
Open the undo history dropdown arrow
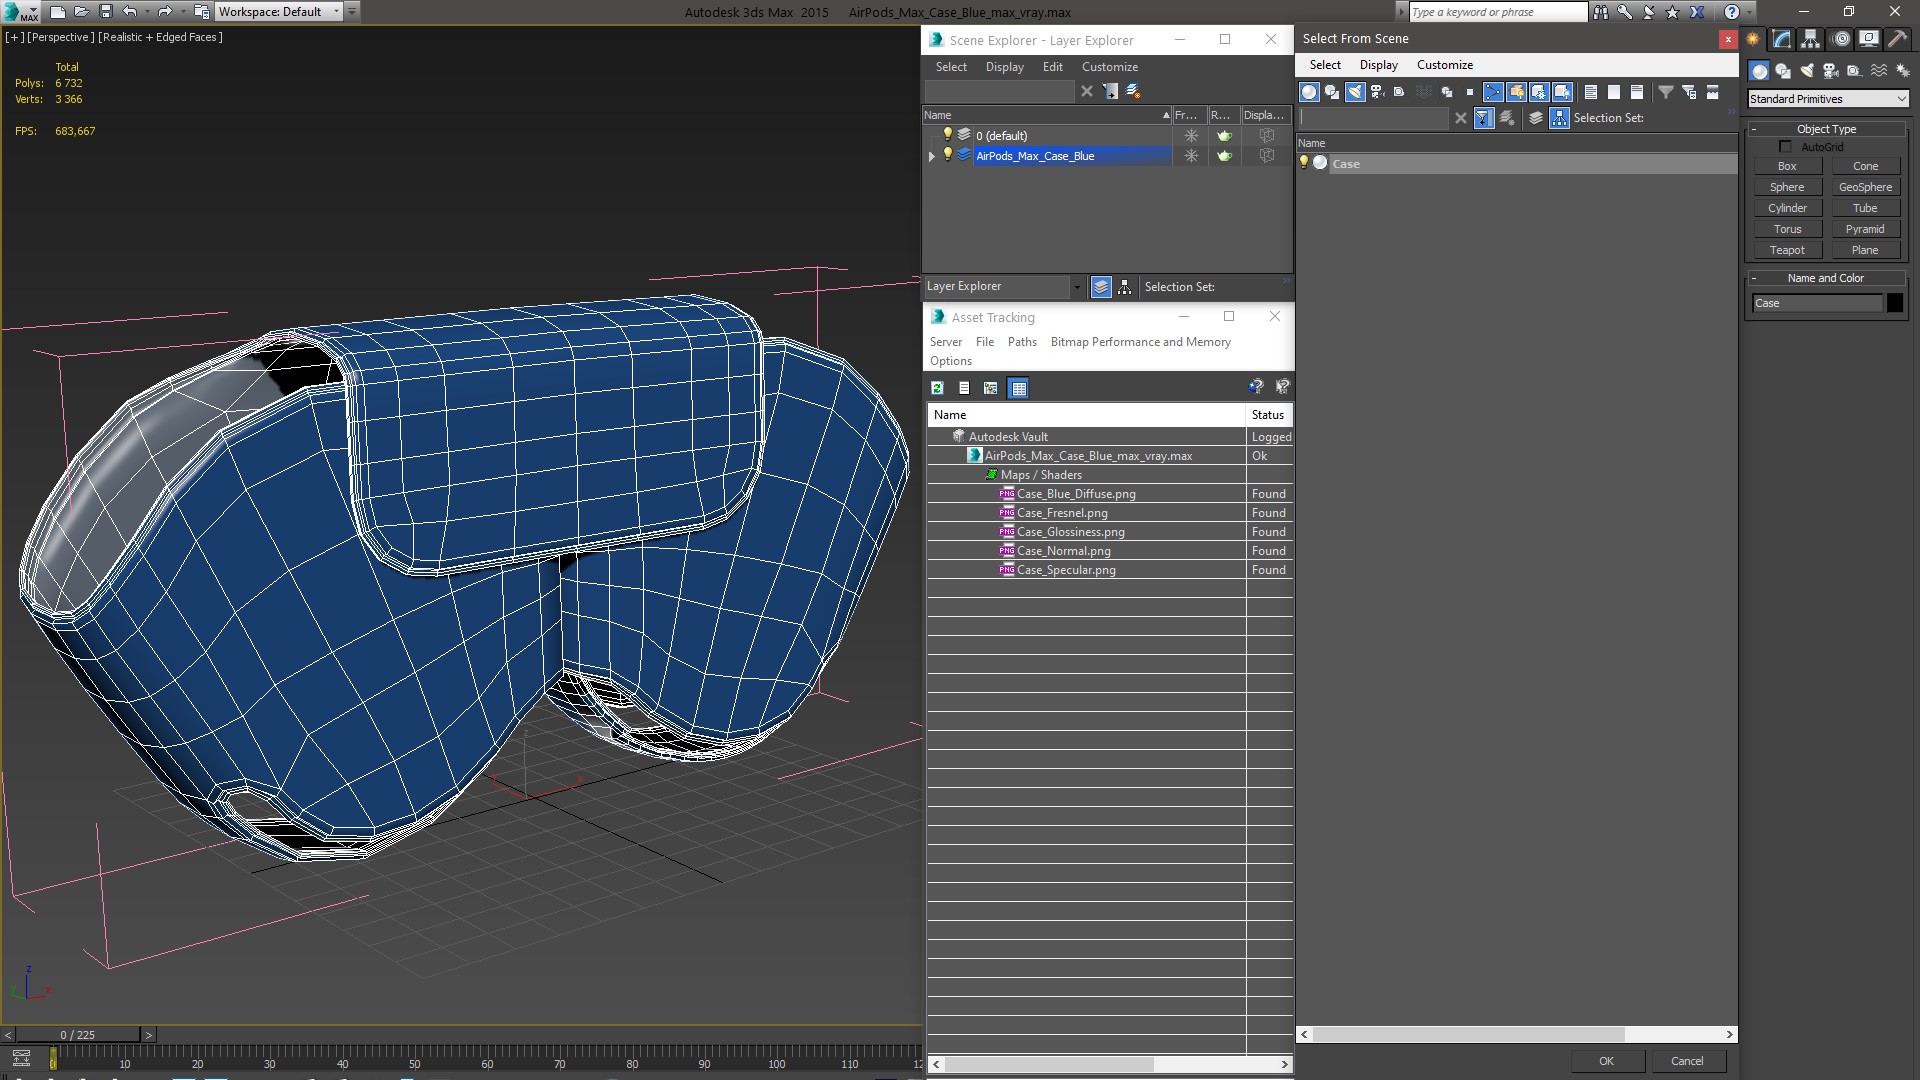[147, 12]
